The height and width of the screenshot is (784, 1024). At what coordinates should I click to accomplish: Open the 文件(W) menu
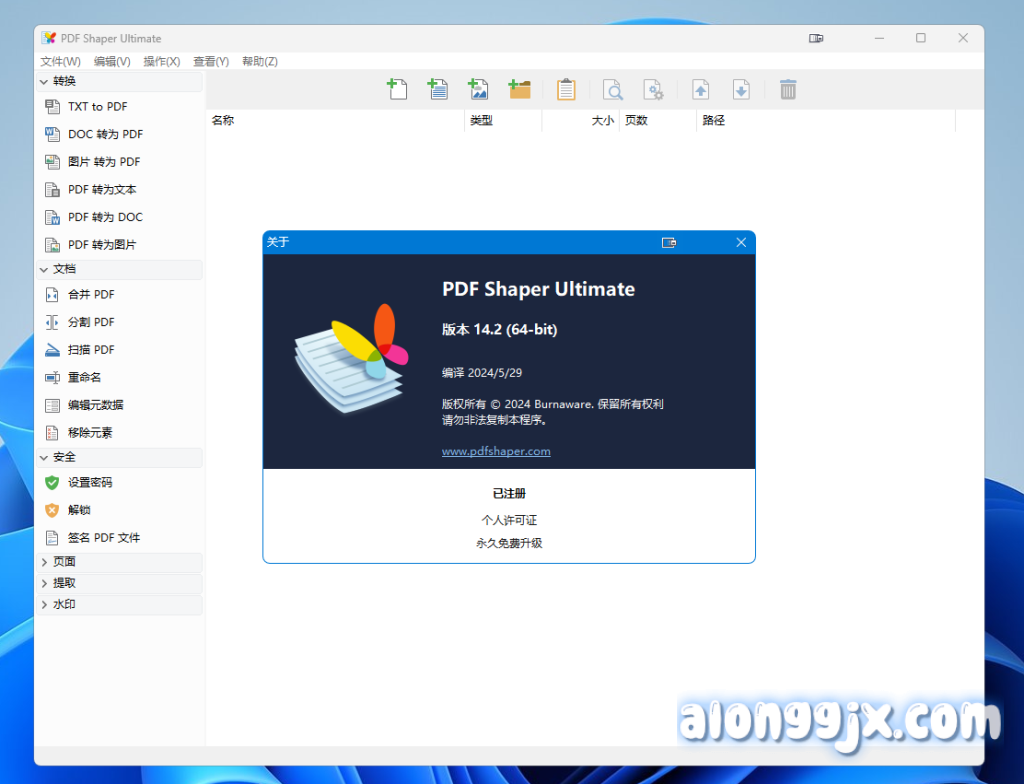tap(60, 61)
